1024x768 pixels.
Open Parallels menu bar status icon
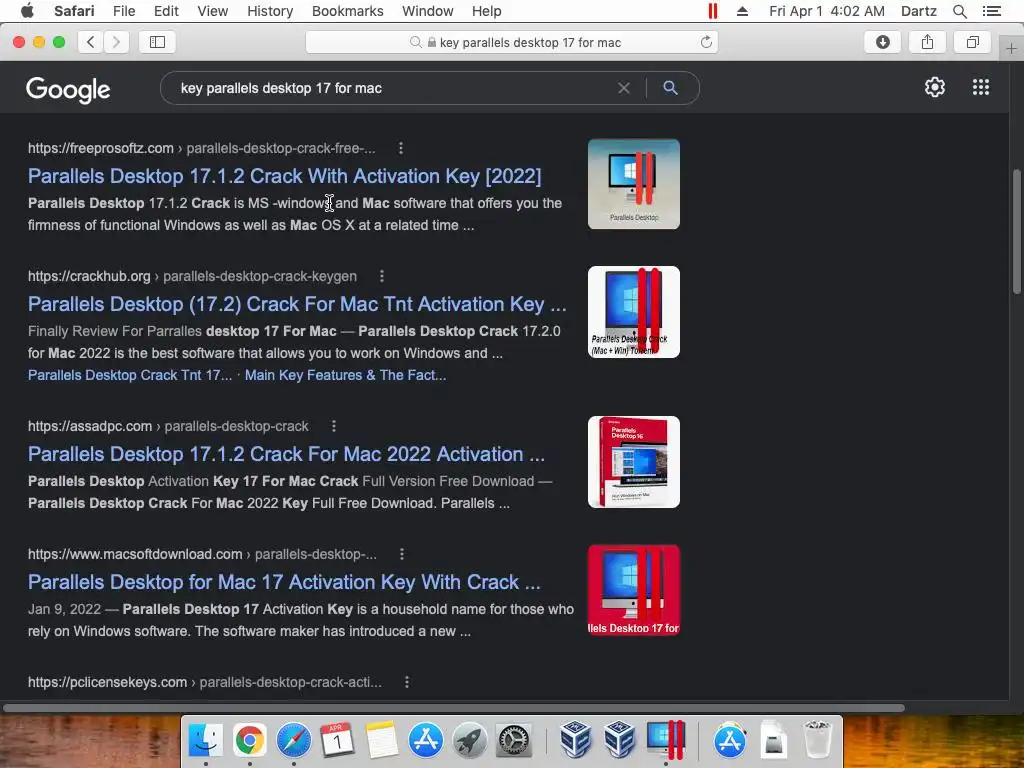click(713, 11)
